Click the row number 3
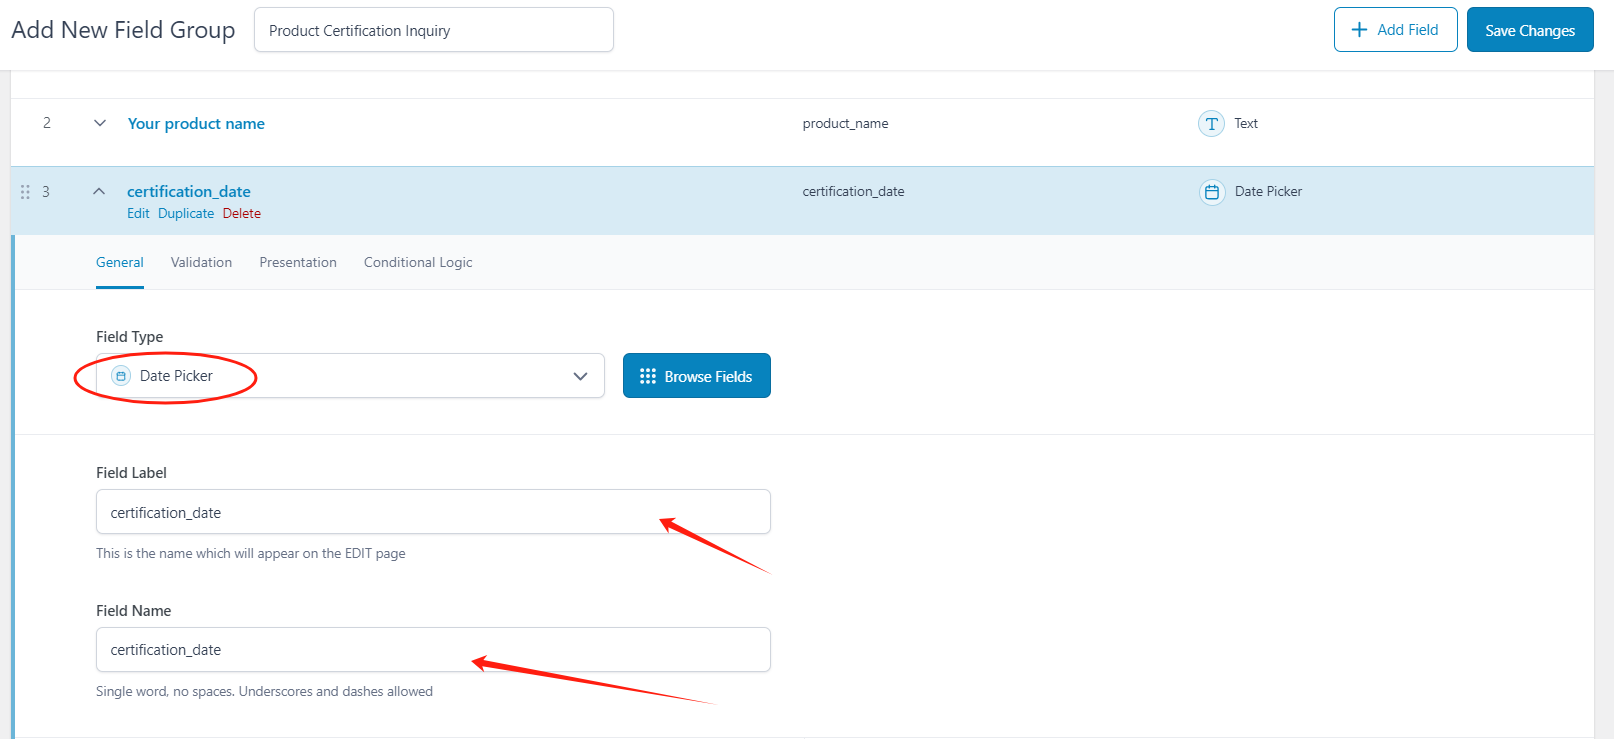This screenshot has width=1614, height=739. point(46,191)
